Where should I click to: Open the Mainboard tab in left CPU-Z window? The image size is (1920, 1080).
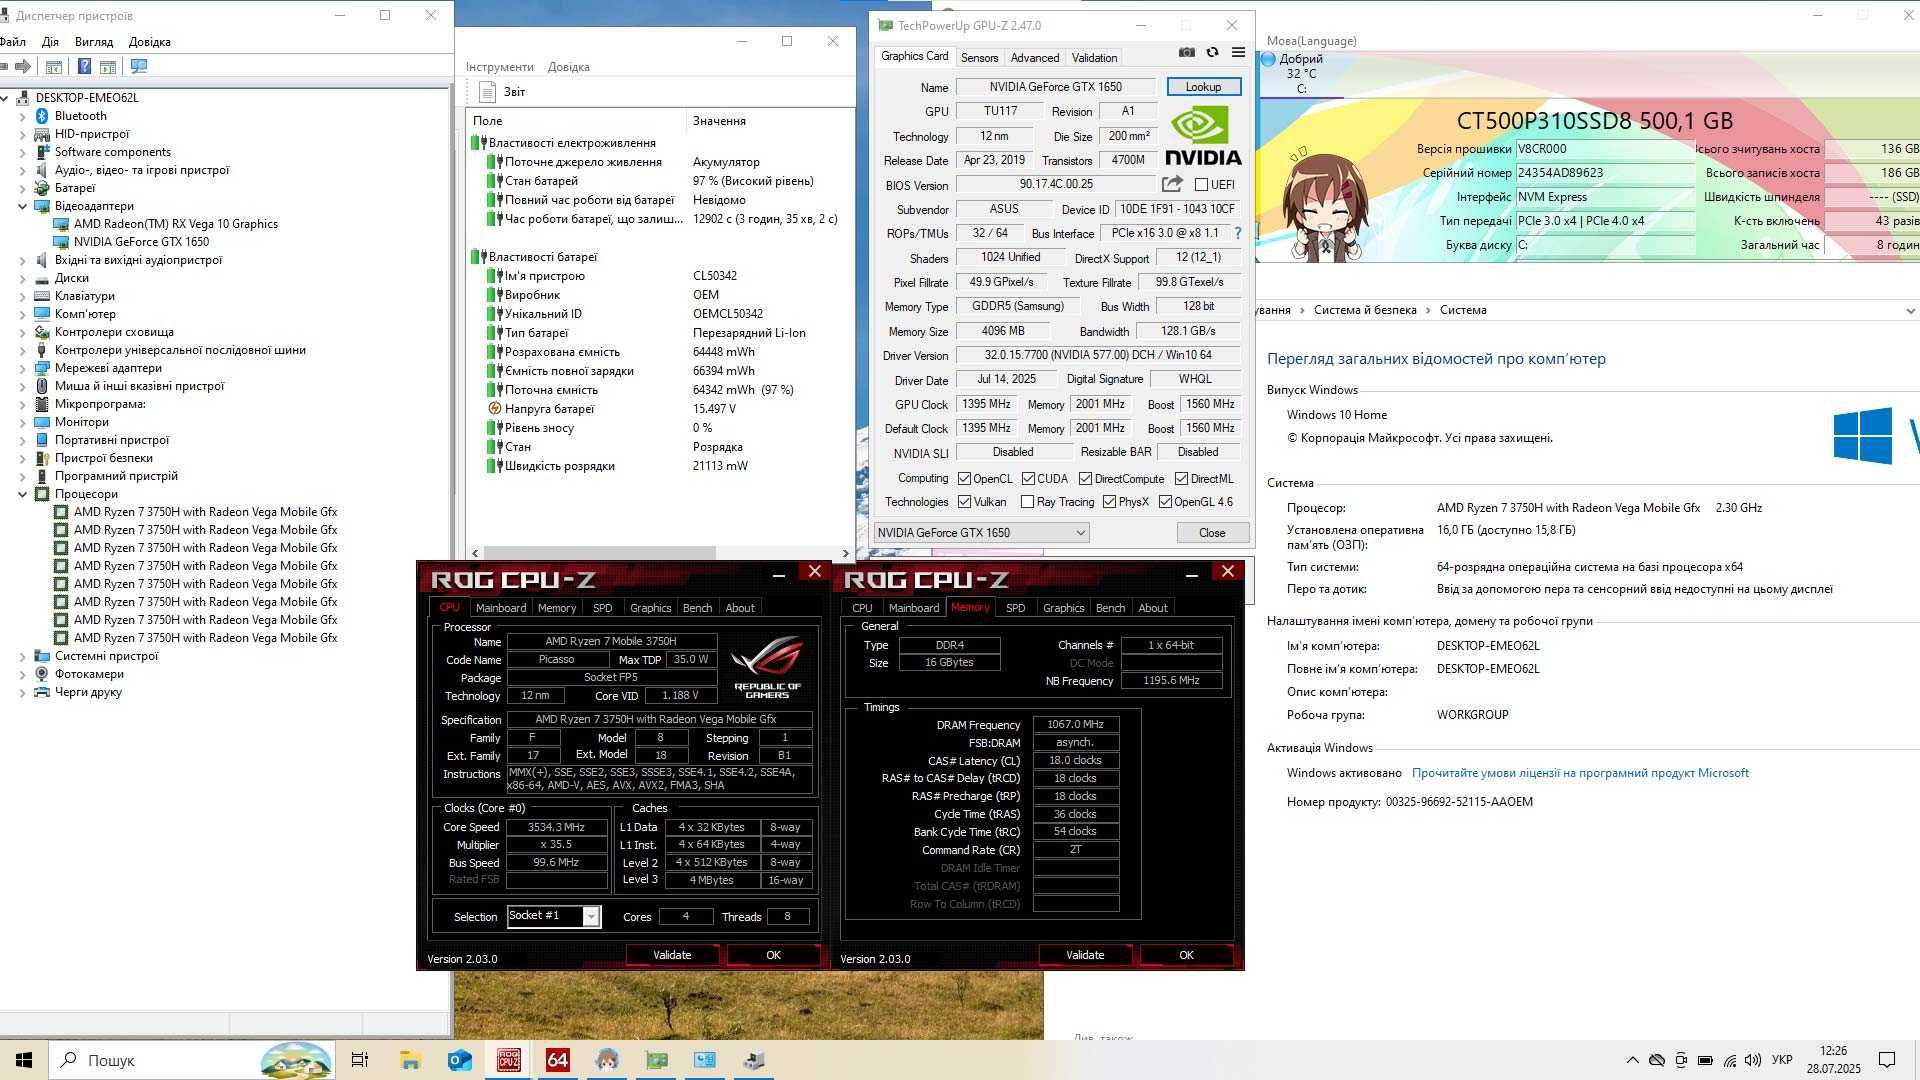coord(500,608)
